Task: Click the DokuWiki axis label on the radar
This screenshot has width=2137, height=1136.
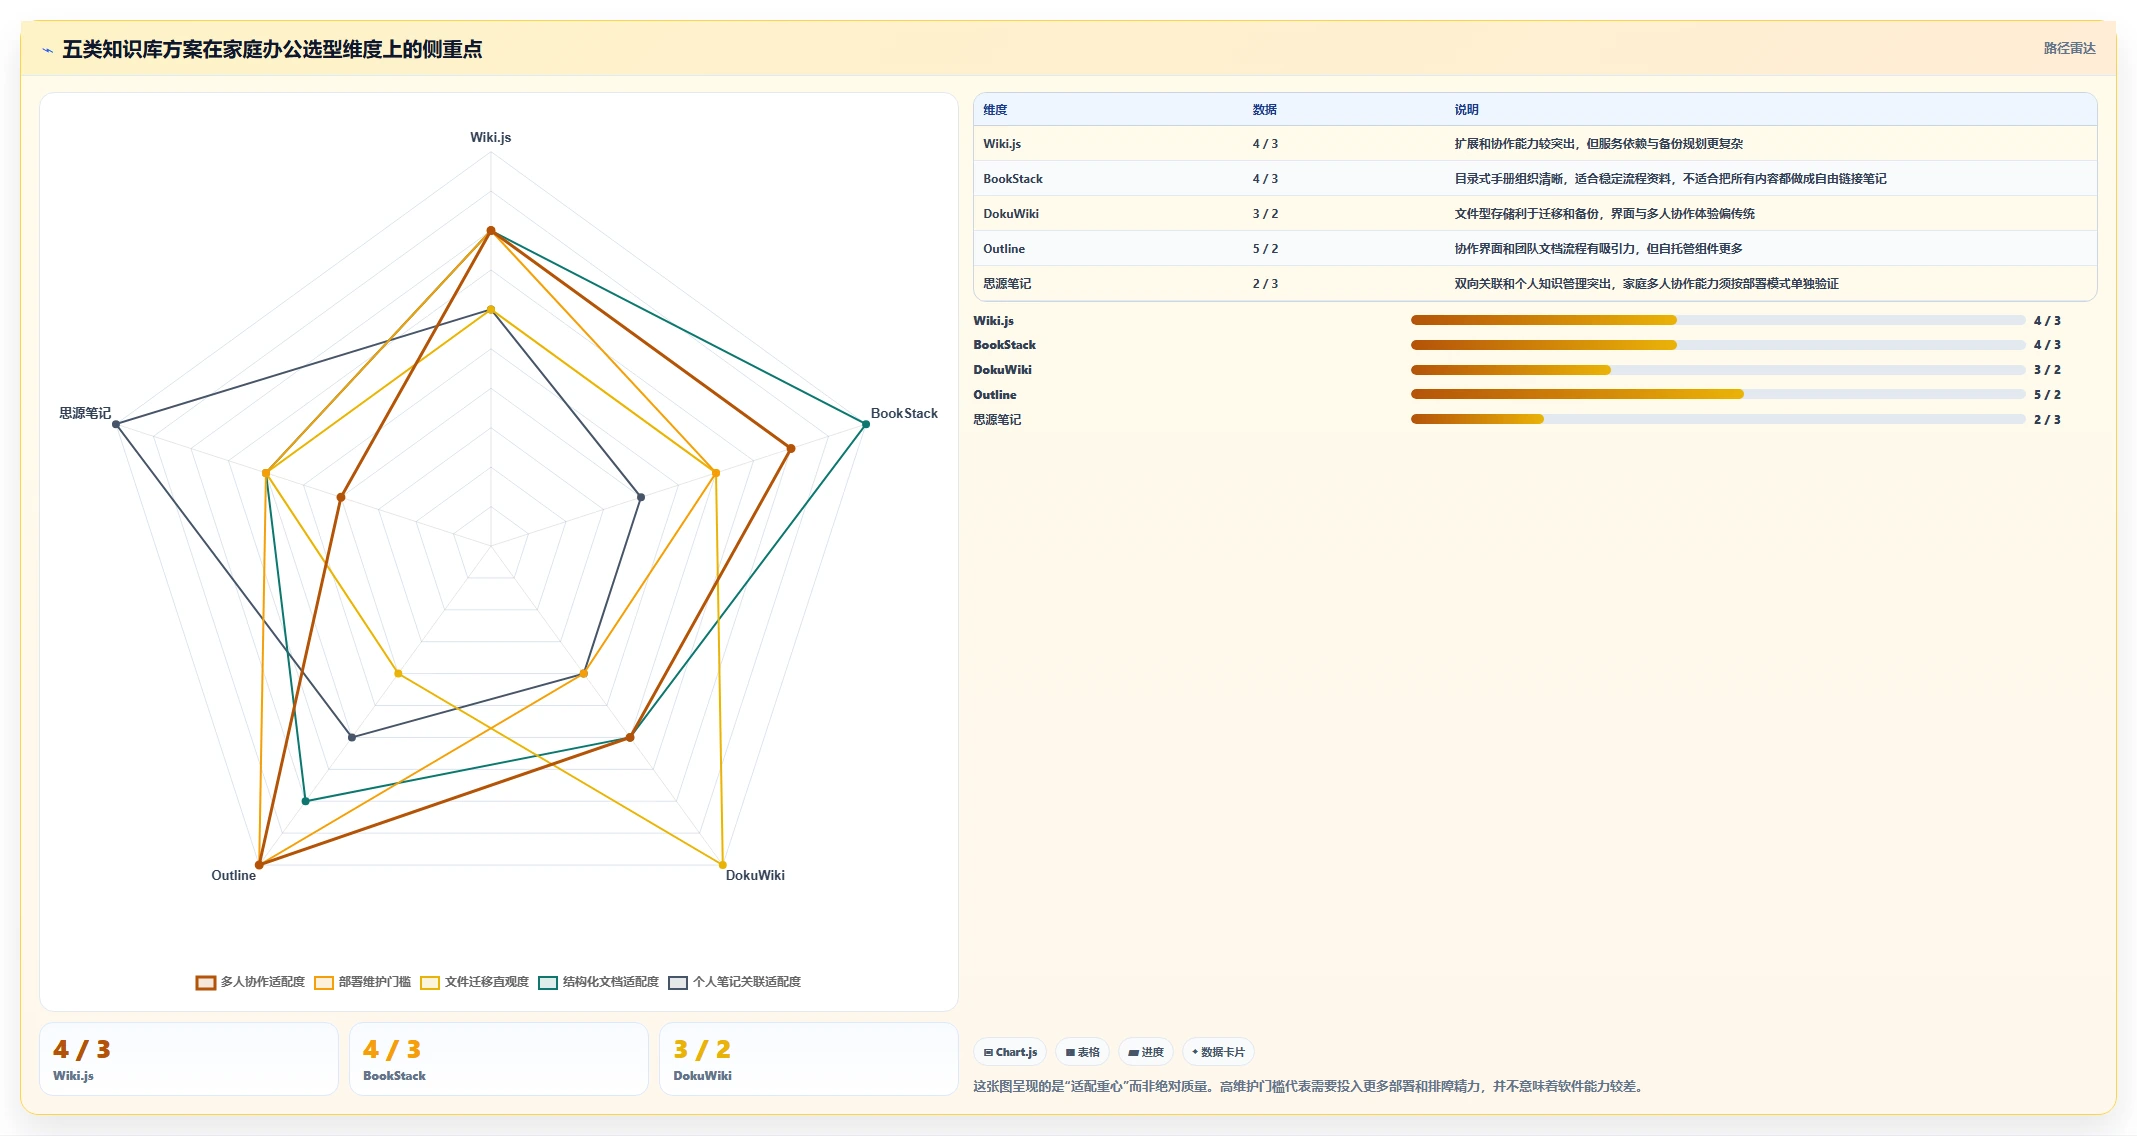Action: point(755,875)
